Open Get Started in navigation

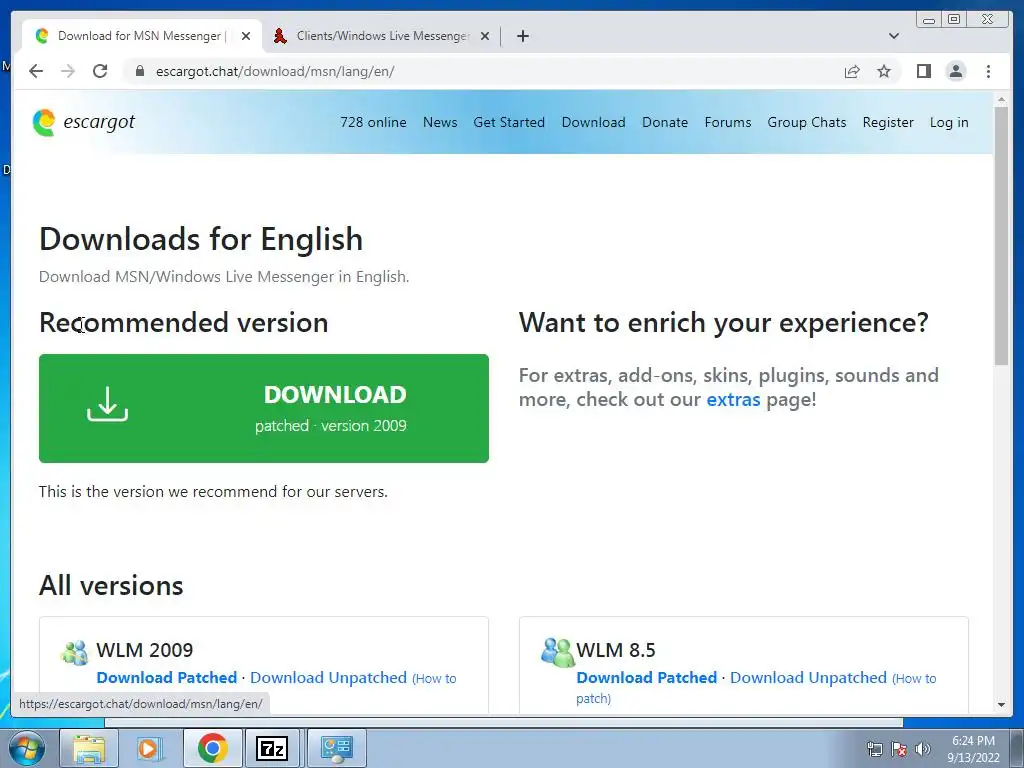tap(509, 122)
